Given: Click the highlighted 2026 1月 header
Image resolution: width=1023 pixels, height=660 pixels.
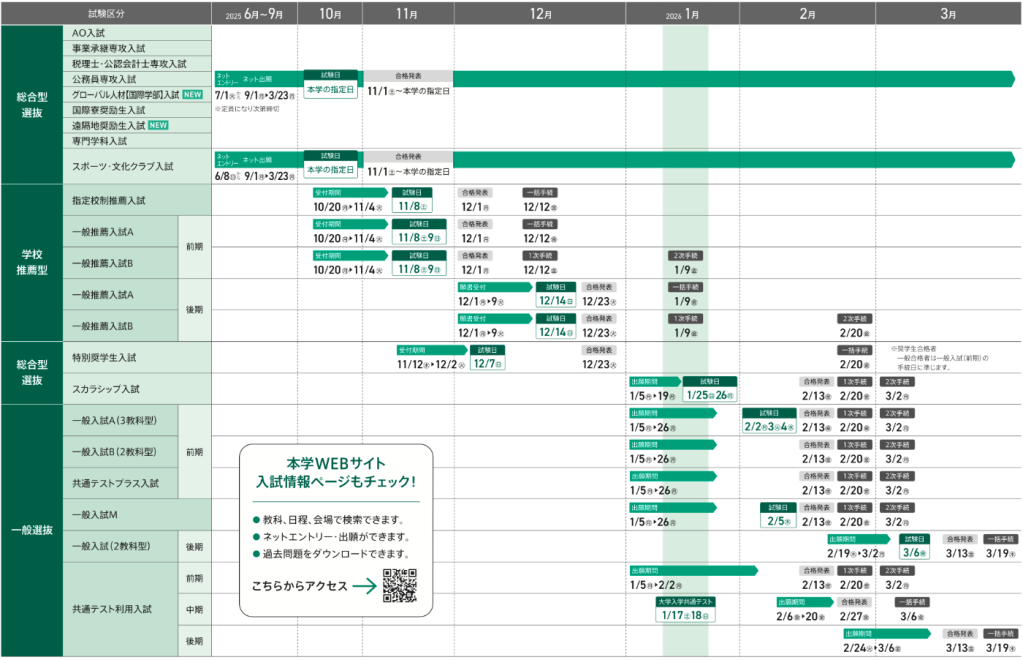Looking at the screenshot, I should (684, 14).
